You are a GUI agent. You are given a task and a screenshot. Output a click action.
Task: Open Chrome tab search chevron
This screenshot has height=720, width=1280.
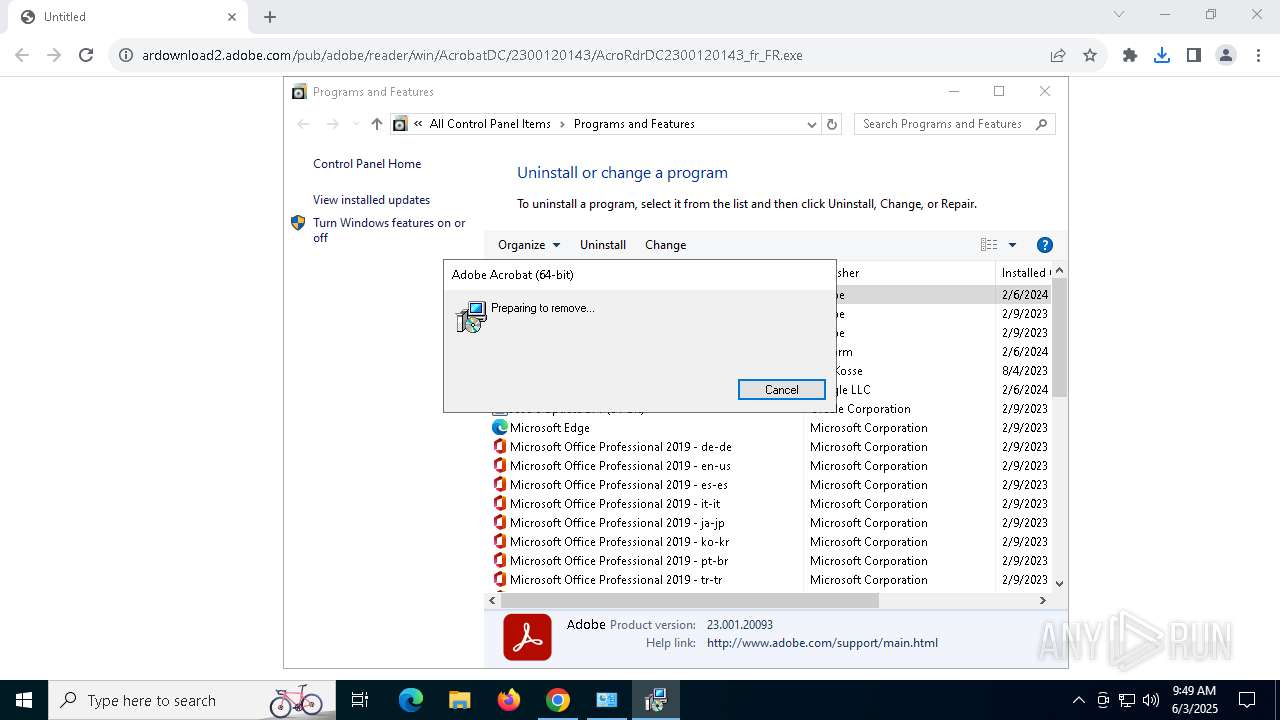pyautogui.click(x=1119, y=14)
